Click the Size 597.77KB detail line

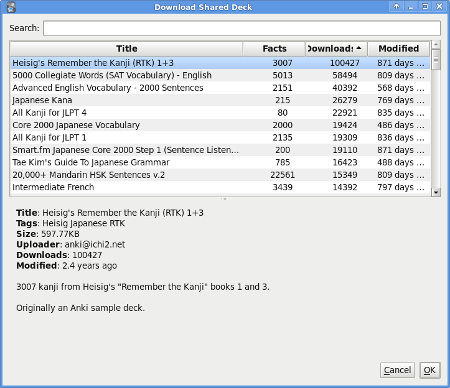48,234
